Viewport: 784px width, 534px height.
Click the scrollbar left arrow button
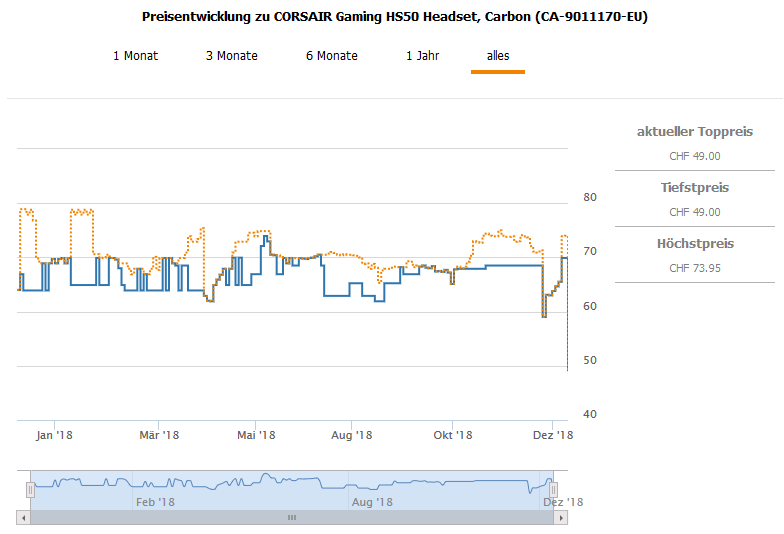click(24, 518)
